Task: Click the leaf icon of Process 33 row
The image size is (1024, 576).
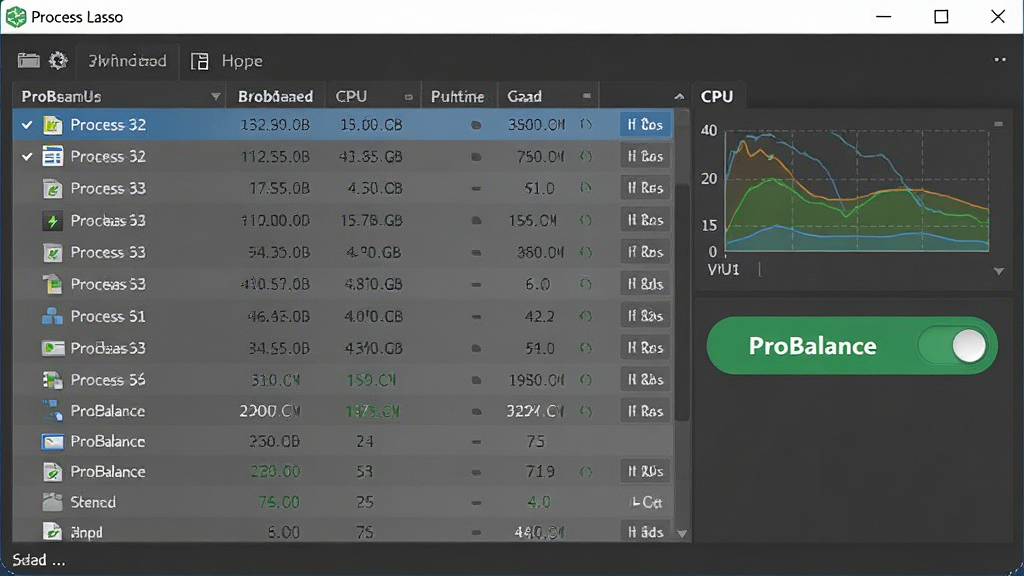Action: (x=52, y=189)
